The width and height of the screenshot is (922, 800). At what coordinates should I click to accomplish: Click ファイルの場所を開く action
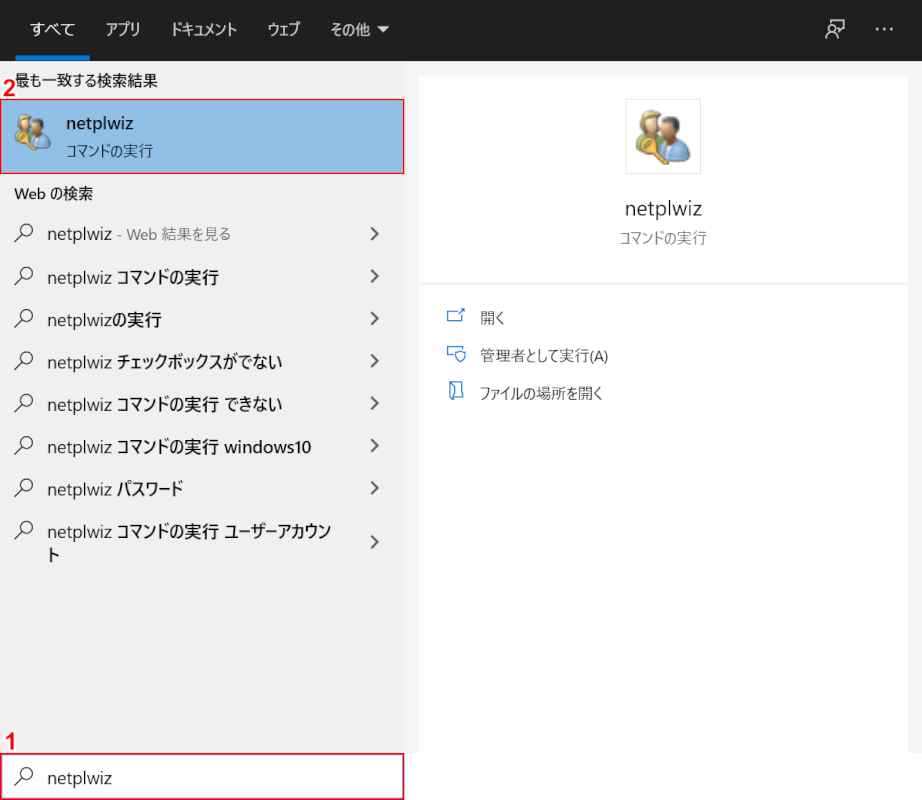tap(541, 393)
